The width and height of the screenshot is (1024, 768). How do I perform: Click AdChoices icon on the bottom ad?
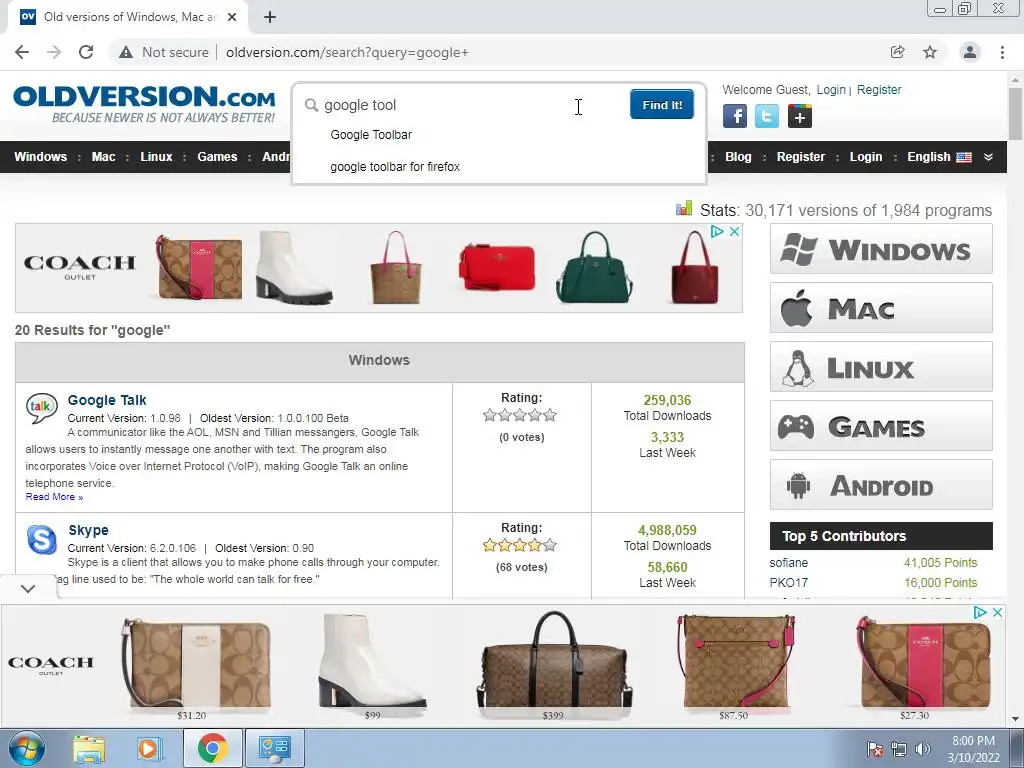pyautogui.click(x=980, y=613)
